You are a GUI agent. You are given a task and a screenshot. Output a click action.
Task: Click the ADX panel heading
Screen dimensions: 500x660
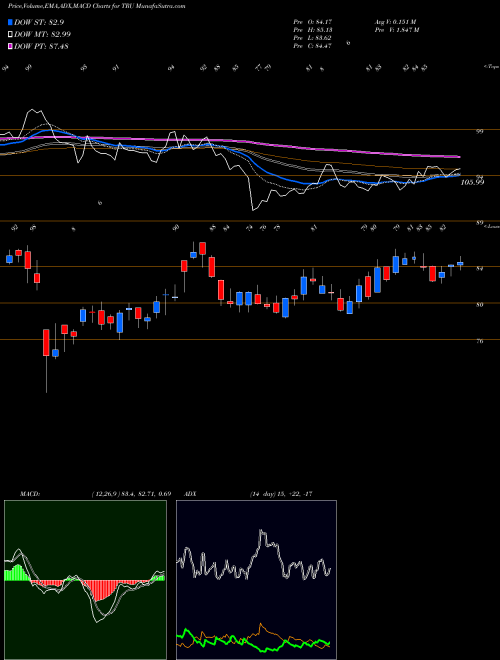coord(191,494)
